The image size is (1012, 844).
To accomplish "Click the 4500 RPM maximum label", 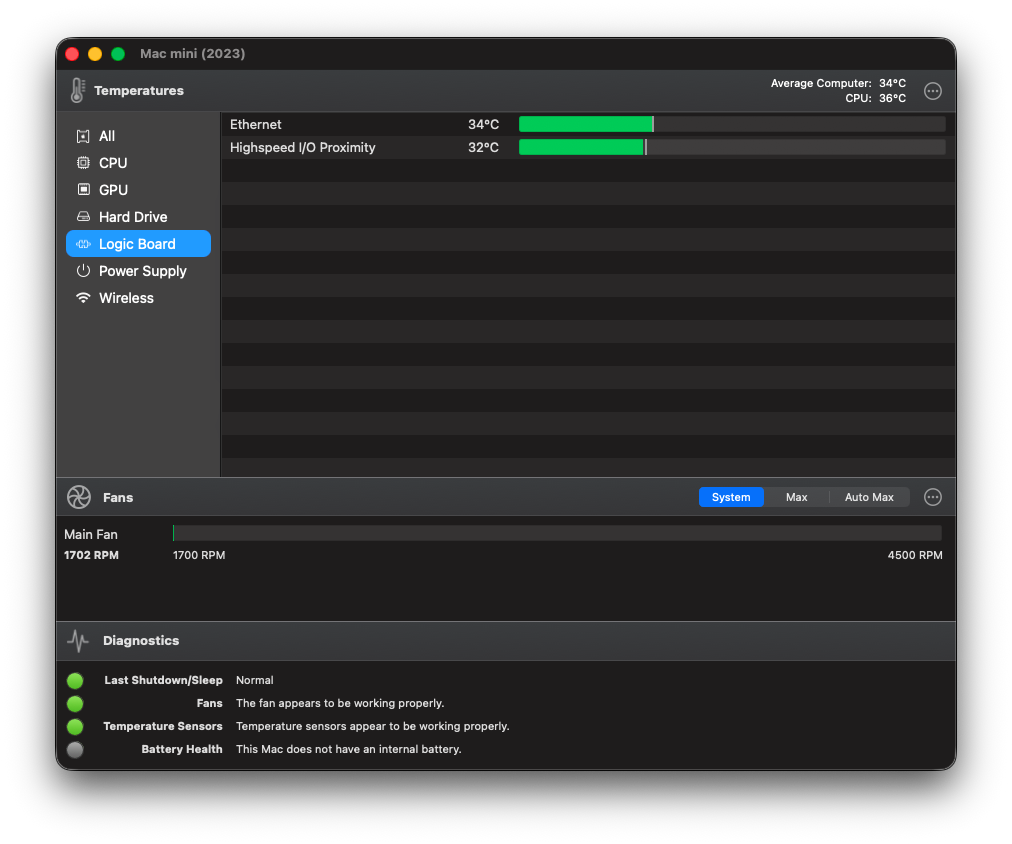I will [915, 556].
